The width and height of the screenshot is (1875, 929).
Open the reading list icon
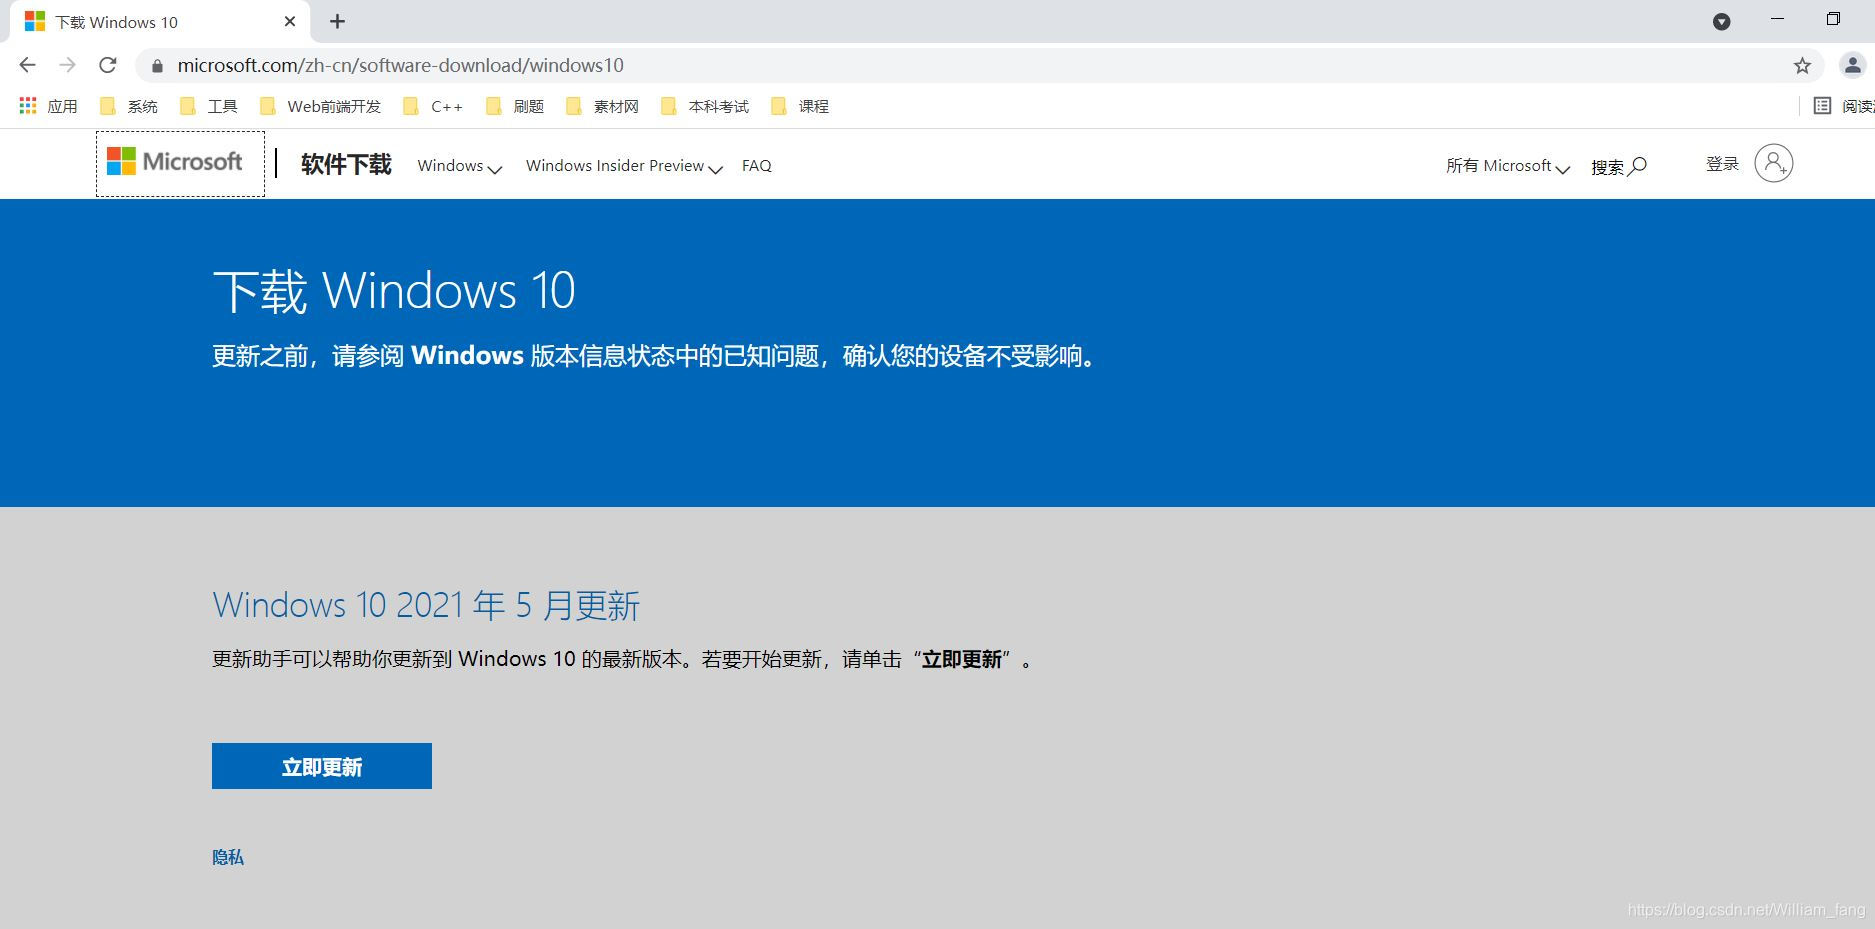1822,106
